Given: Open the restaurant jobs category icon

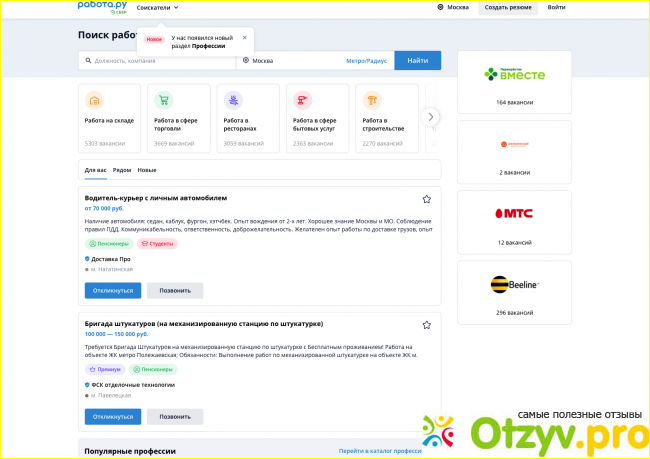Looking at the screenshot, I should (x=234, y=100).
